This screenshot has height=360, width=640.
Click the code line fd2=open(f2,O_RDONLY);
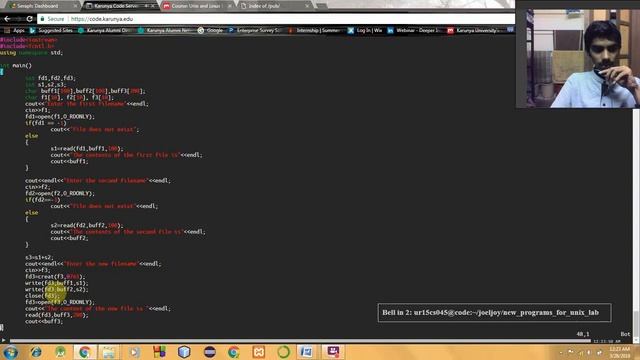(x=60, y=193)
